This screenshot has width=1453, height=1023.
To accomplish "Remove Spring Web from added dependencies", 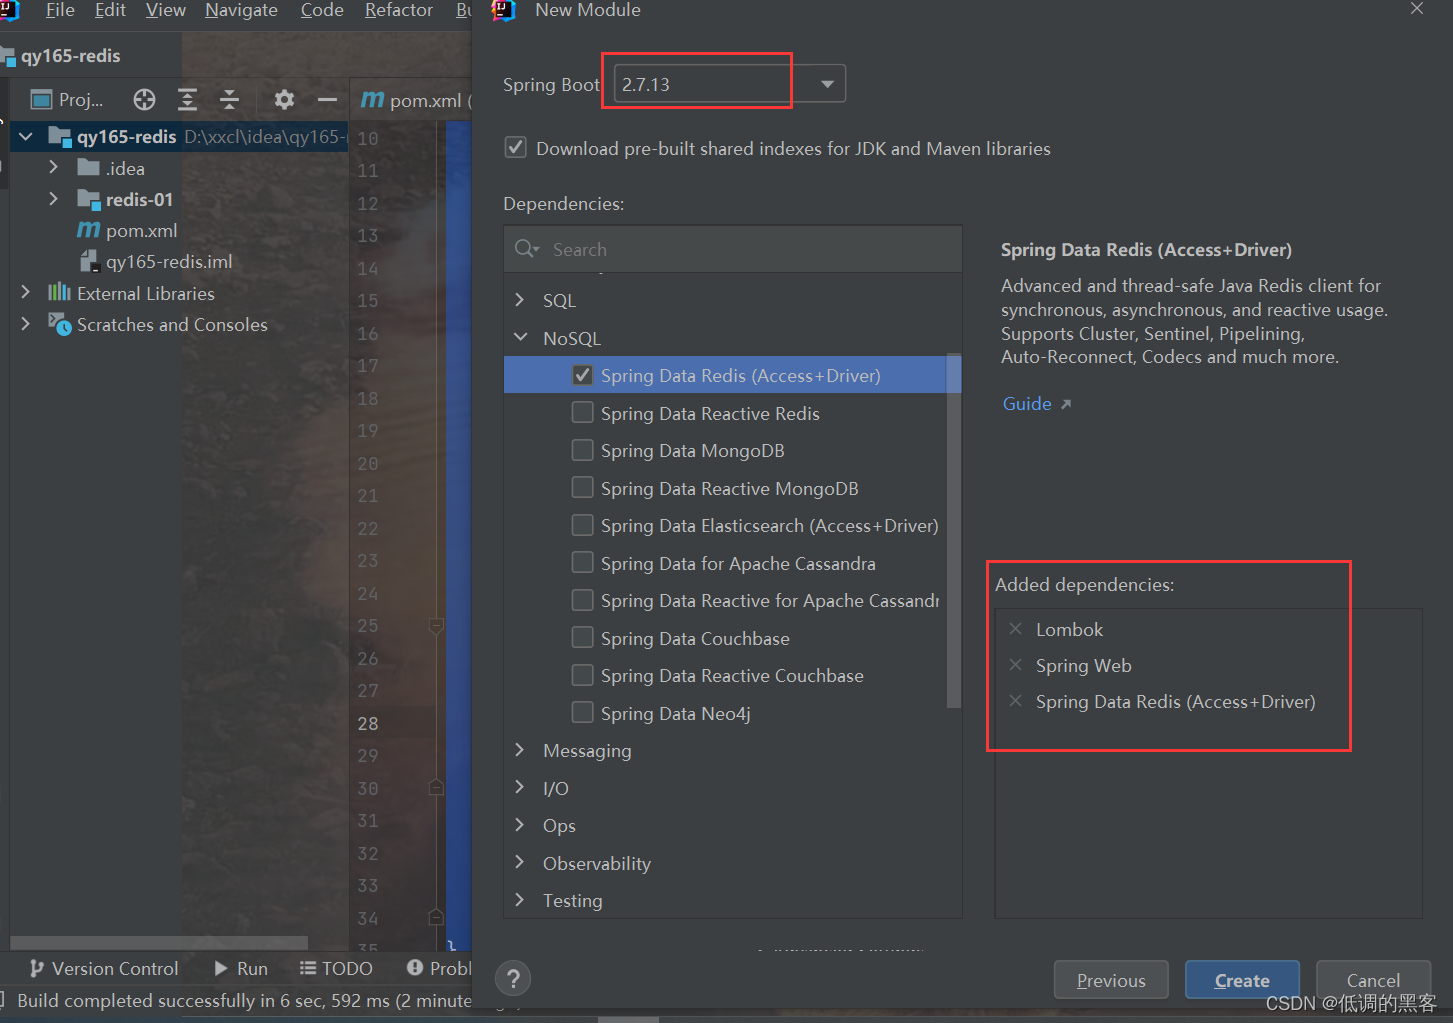I will (1015, 665).
